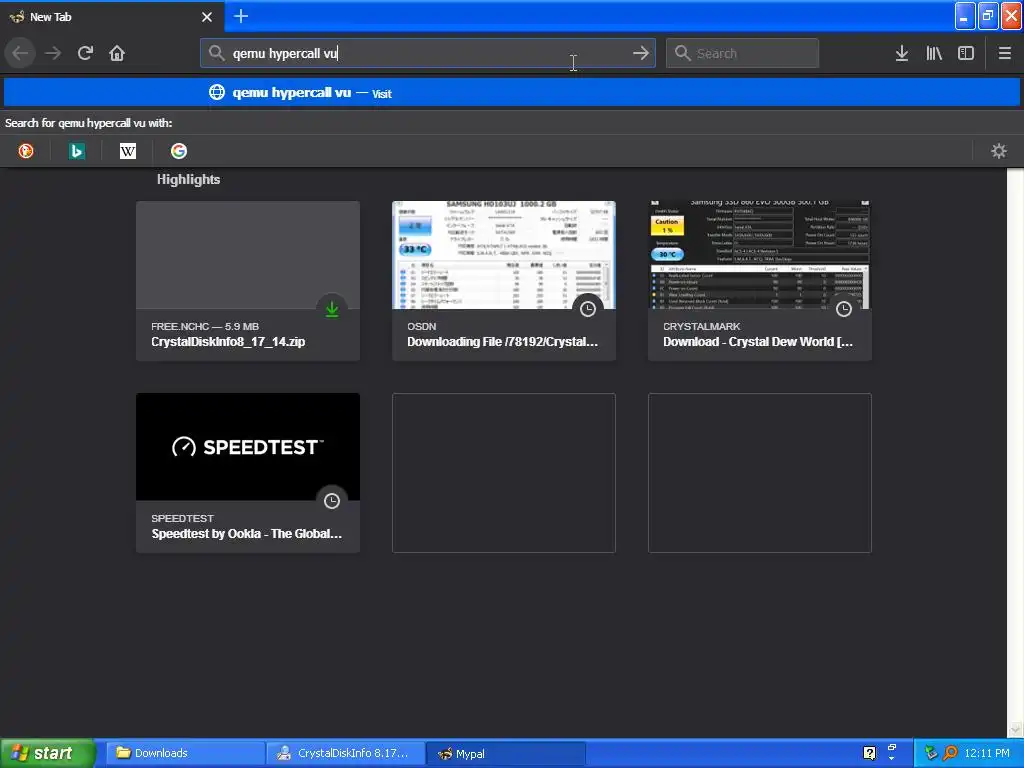Click the taskbar clock 12:11 PM
The height and width of the screenshot is (768, 1024).
point(987,753)
